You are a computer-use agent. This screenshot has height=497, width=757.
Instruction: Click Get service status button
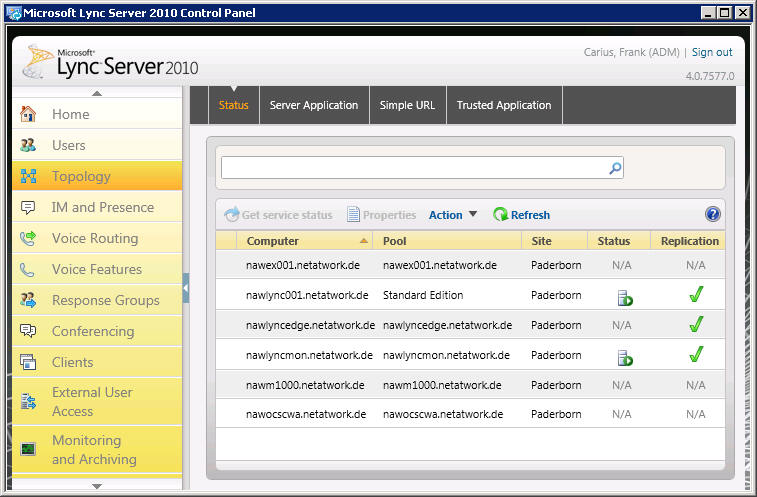tap(278, 215)
